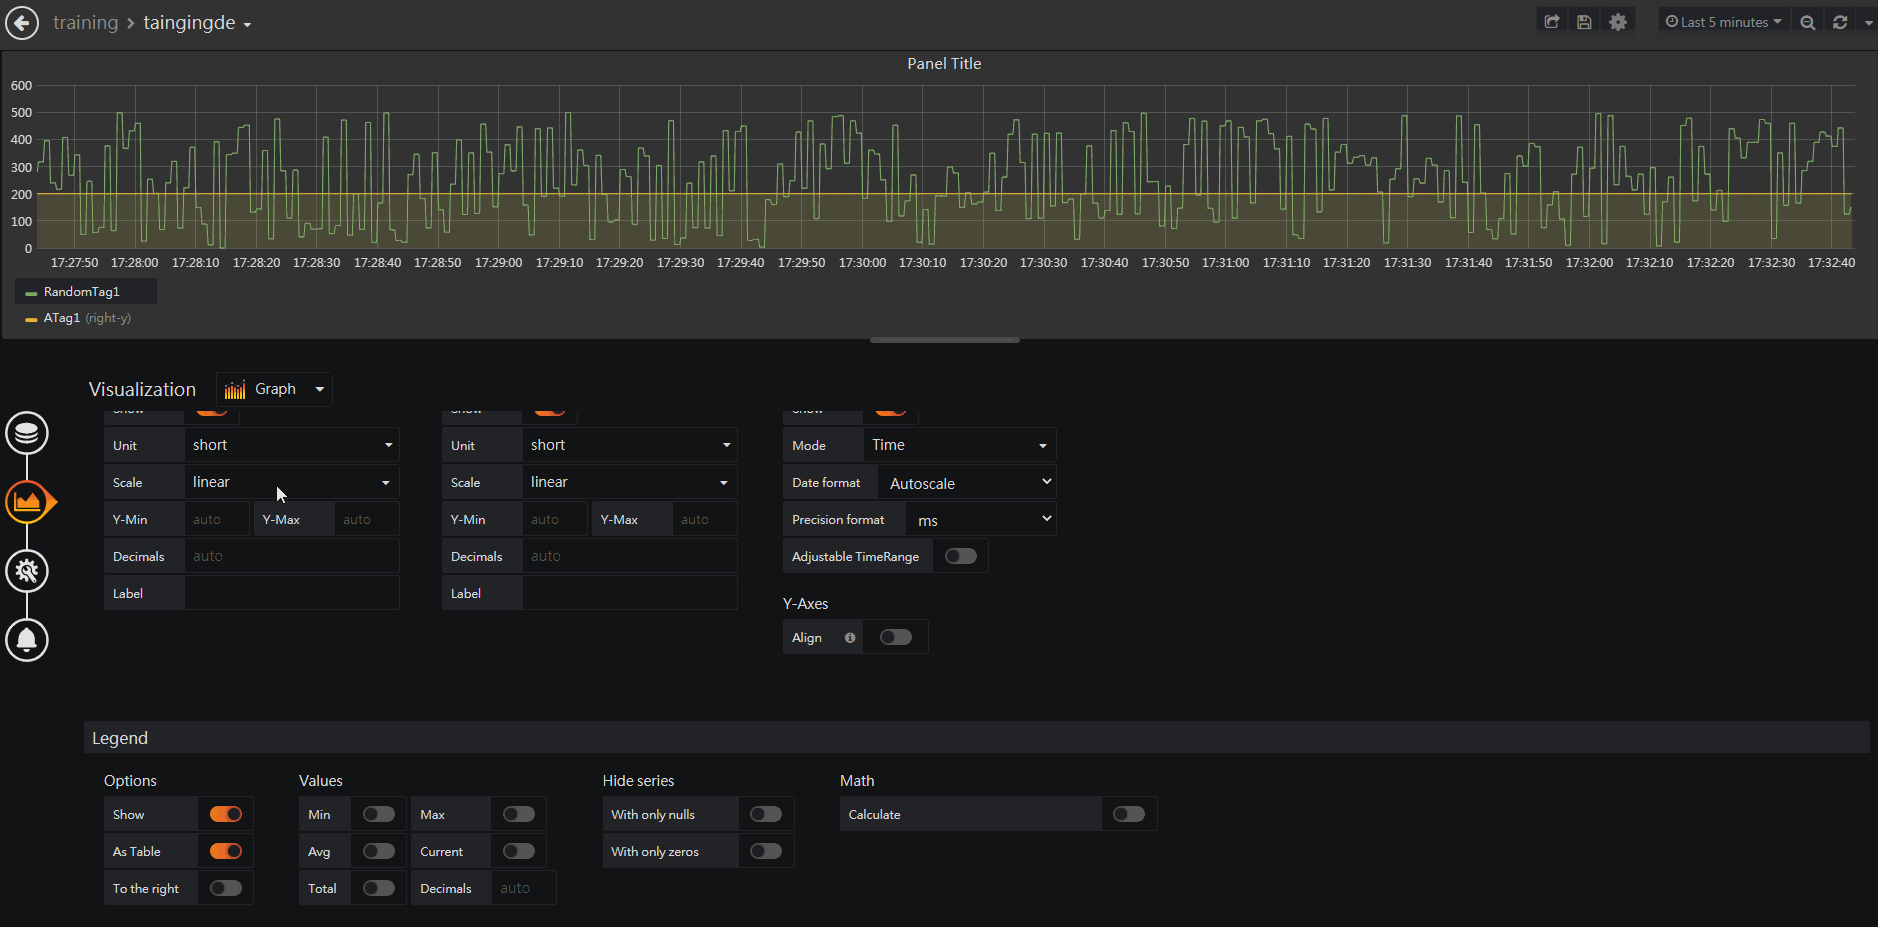
Task: Toggle Hide series With only zeros
Action: pyautogui.click(x=766, y=851)
